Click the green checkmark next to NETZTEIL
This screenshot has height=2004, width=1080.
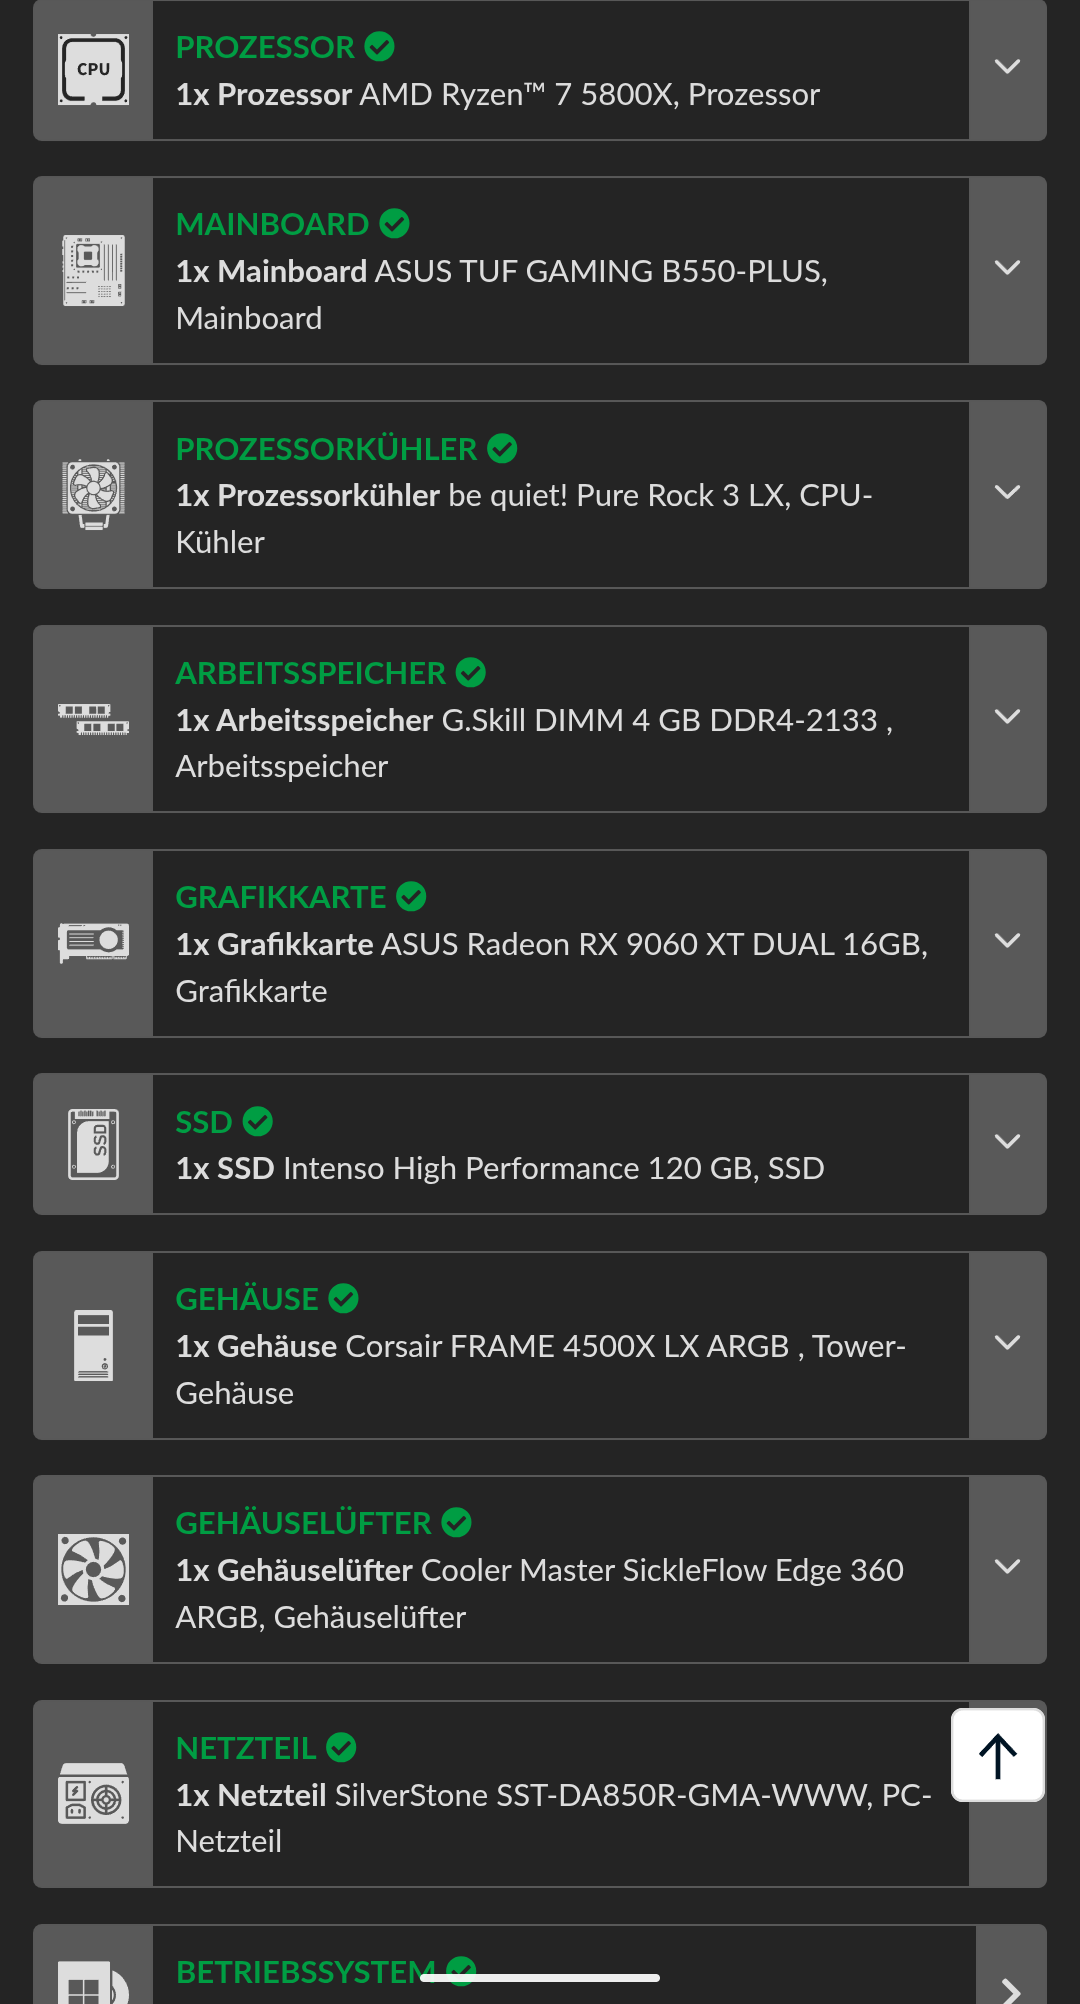coord(341,1747)
